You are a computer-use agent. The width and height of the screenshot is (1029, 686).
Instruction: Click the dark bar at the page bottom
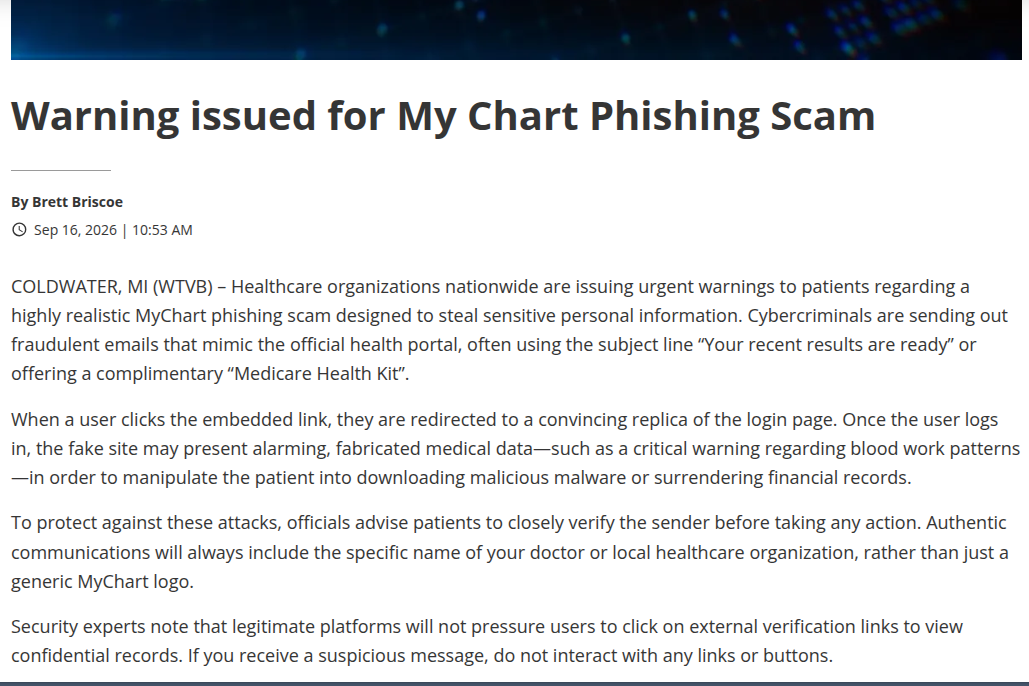514,683
